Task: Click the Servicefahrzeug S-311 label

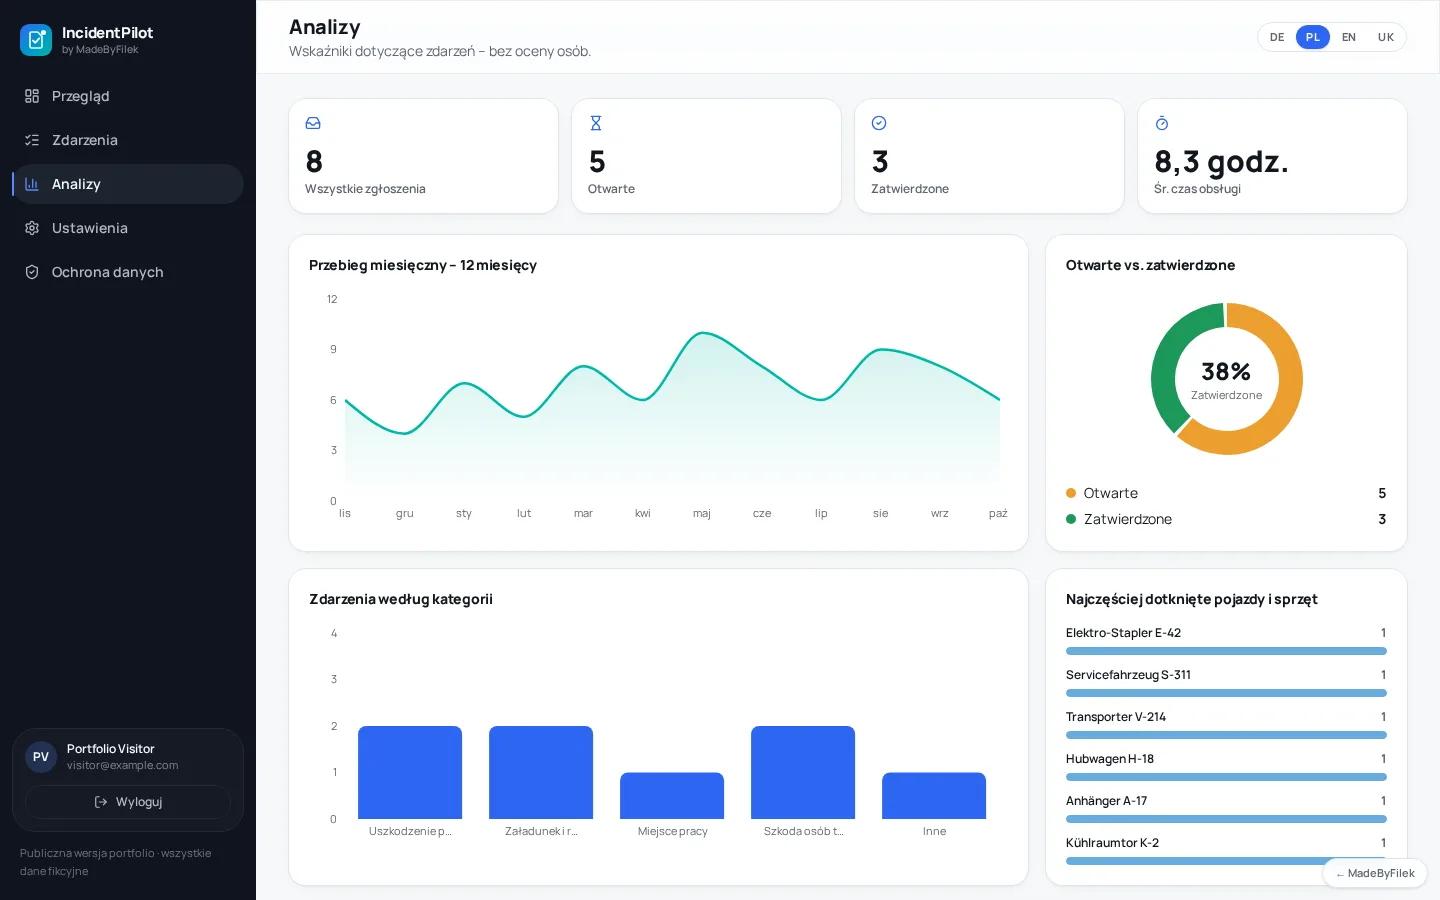Action: tap(1128, 675)
